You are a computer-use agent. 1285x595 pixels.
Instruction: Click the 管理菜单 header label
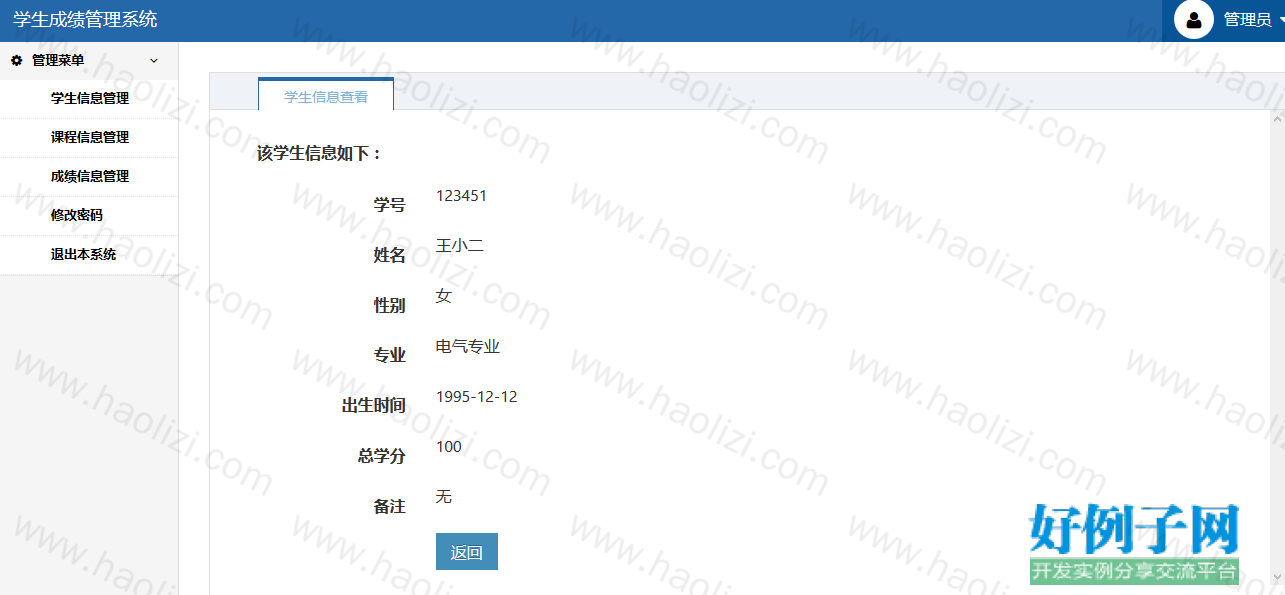pos(58,60)
